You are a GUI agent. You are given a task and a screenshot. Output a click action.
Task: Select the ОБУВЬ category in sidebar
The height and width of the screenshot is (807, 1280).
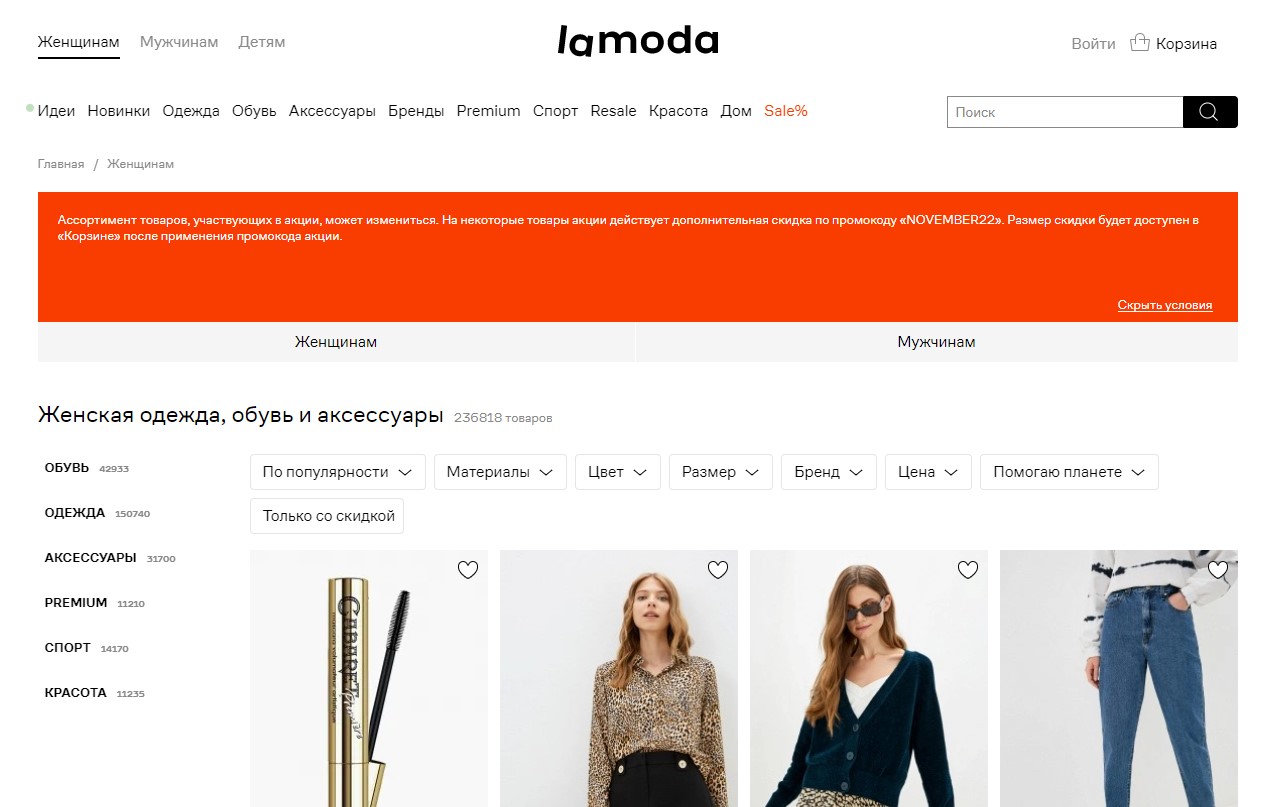67,468
